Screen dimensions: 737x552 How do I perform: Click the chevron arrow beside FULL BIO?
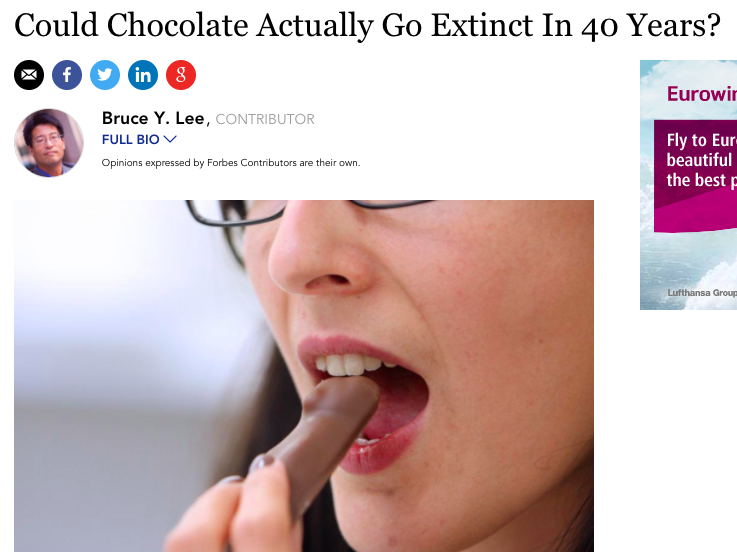[x=170, y=139]
